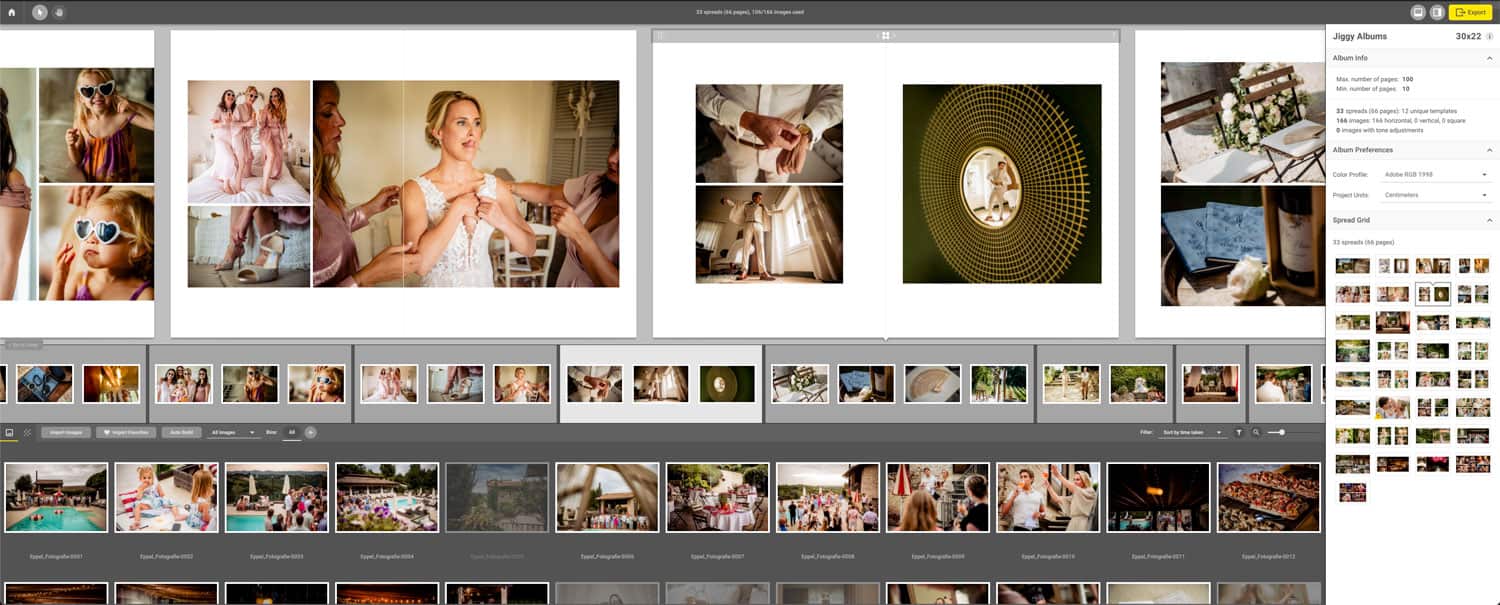Select the pan hand tool
Viewport: 1500px width, 605px height.
coord(58,12)
